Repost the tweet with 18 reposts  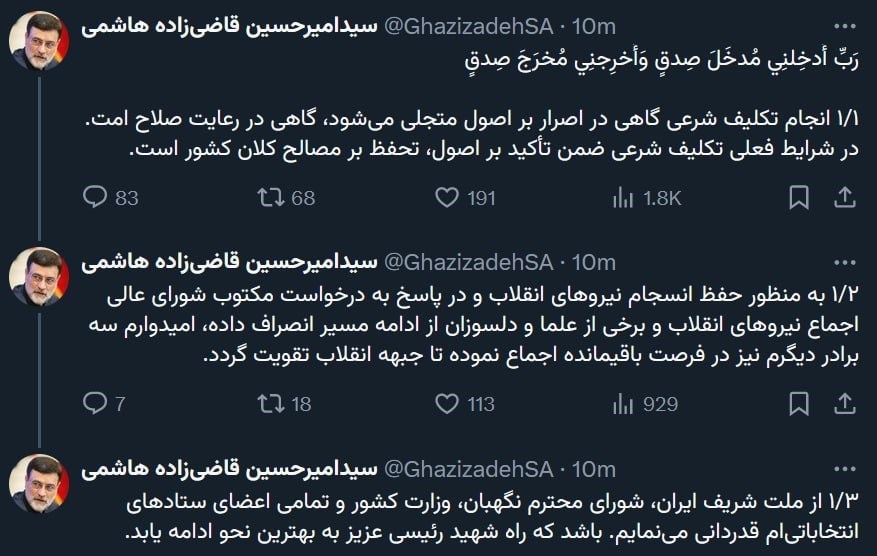point(271,403)
